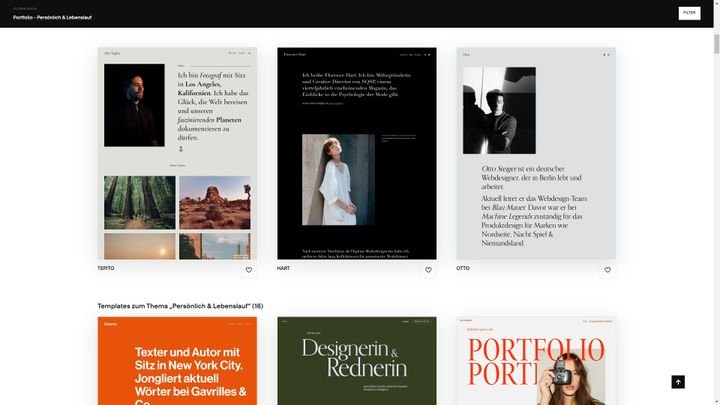Click the TEPITO template name
This screenshot has height=405, width=720.
(106, 268)
